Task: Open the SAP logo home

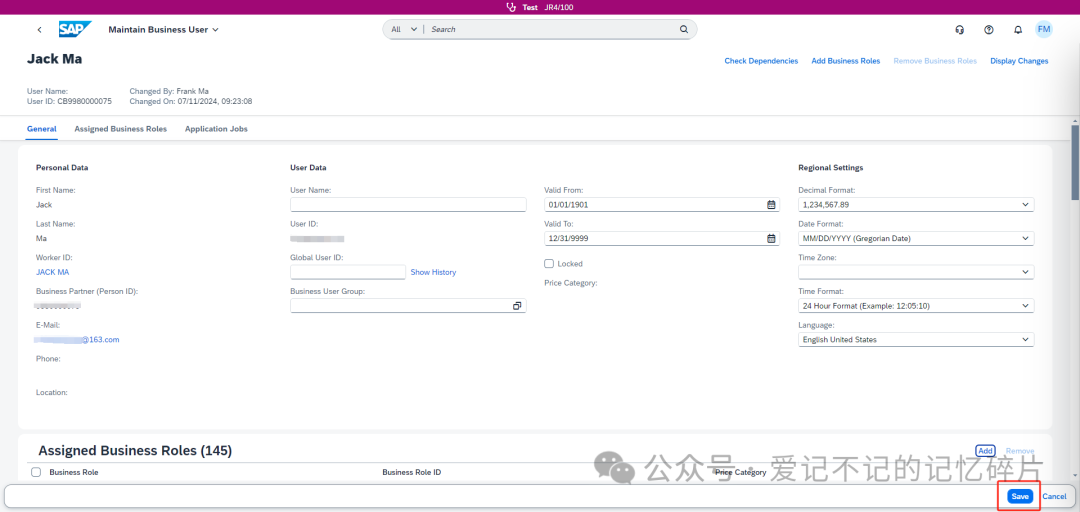Action: (x=74, y=30)
